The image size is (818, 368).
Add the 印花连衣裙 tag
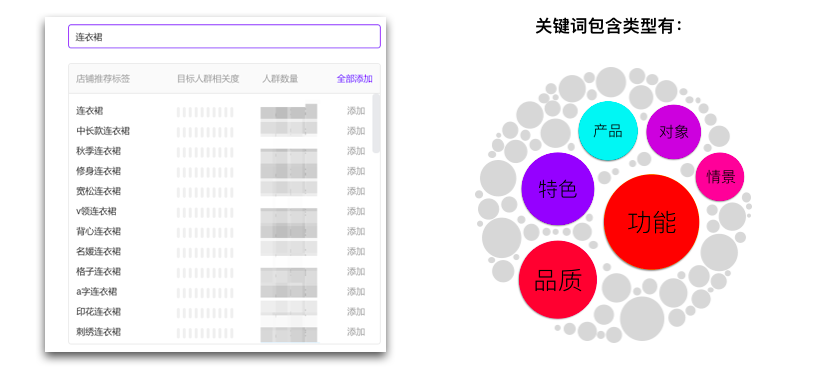(x=356, y=312)
